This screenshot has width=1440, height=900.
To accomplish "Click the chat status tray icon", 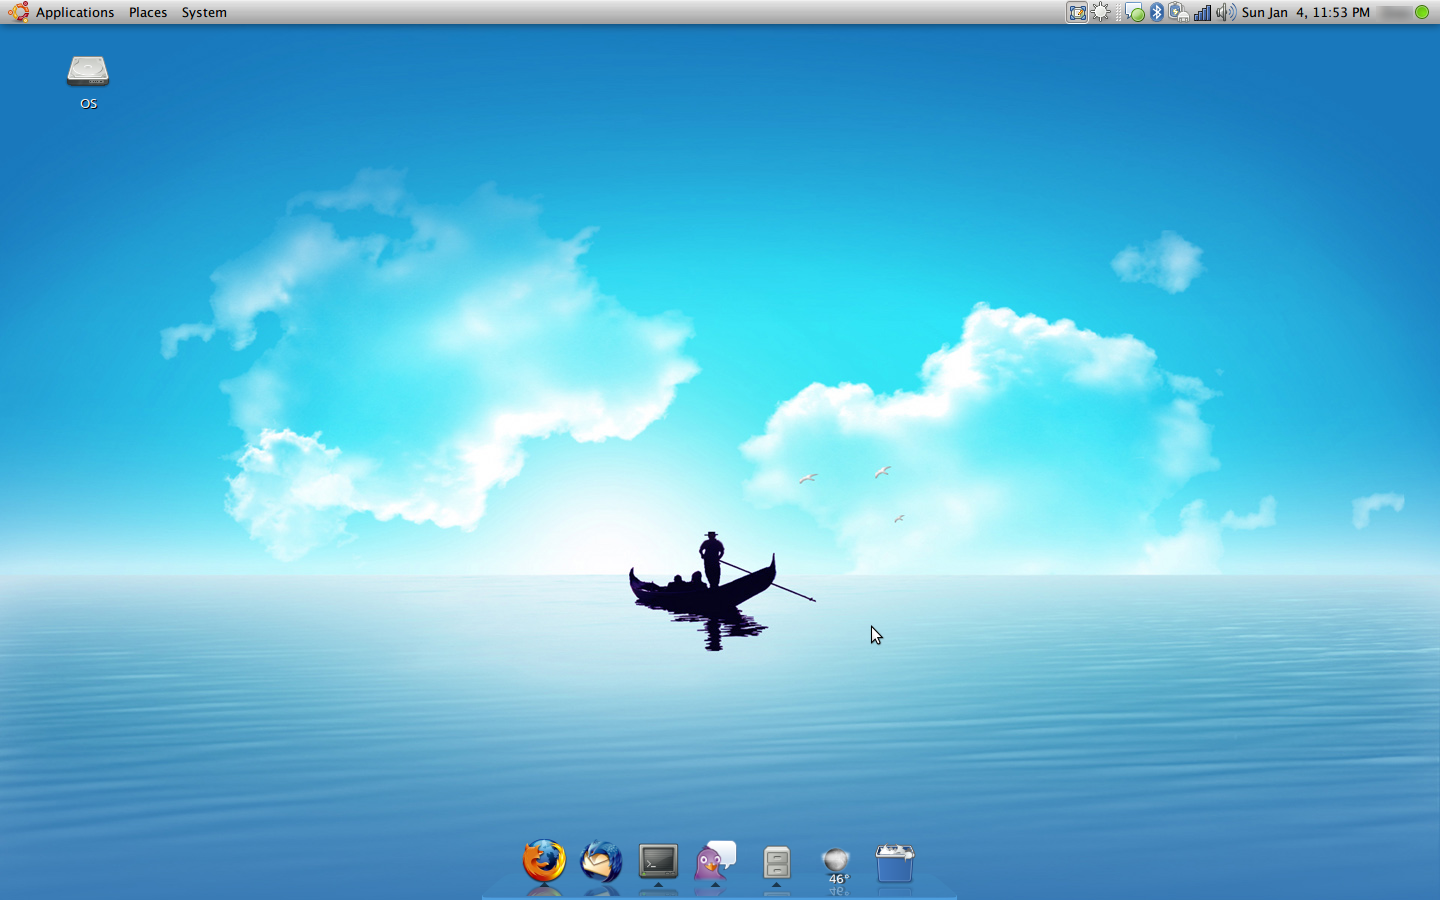I will (1133, 12).
